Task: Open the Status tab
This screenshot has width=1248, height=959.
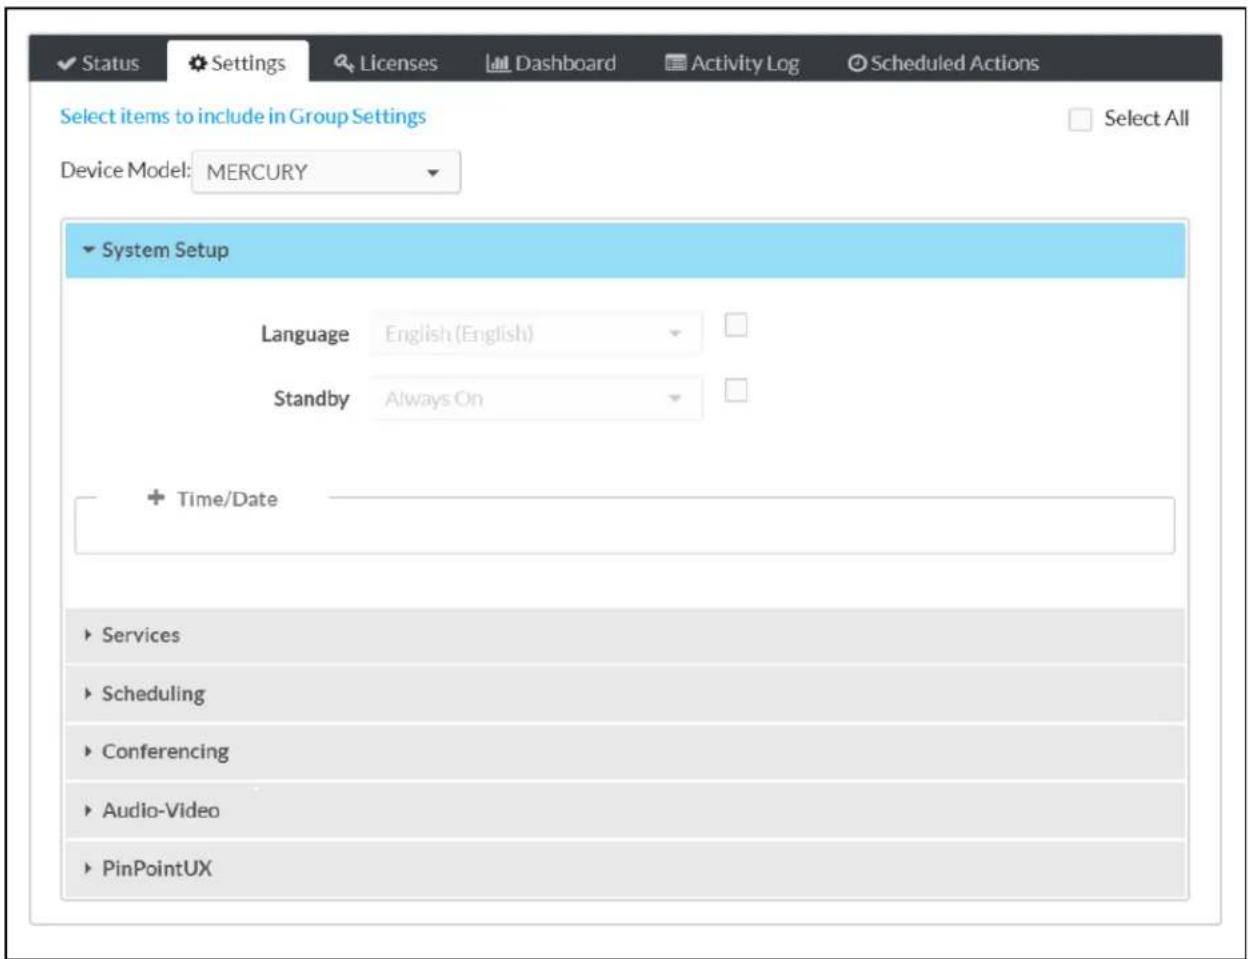Action: (x=98, y=63)
